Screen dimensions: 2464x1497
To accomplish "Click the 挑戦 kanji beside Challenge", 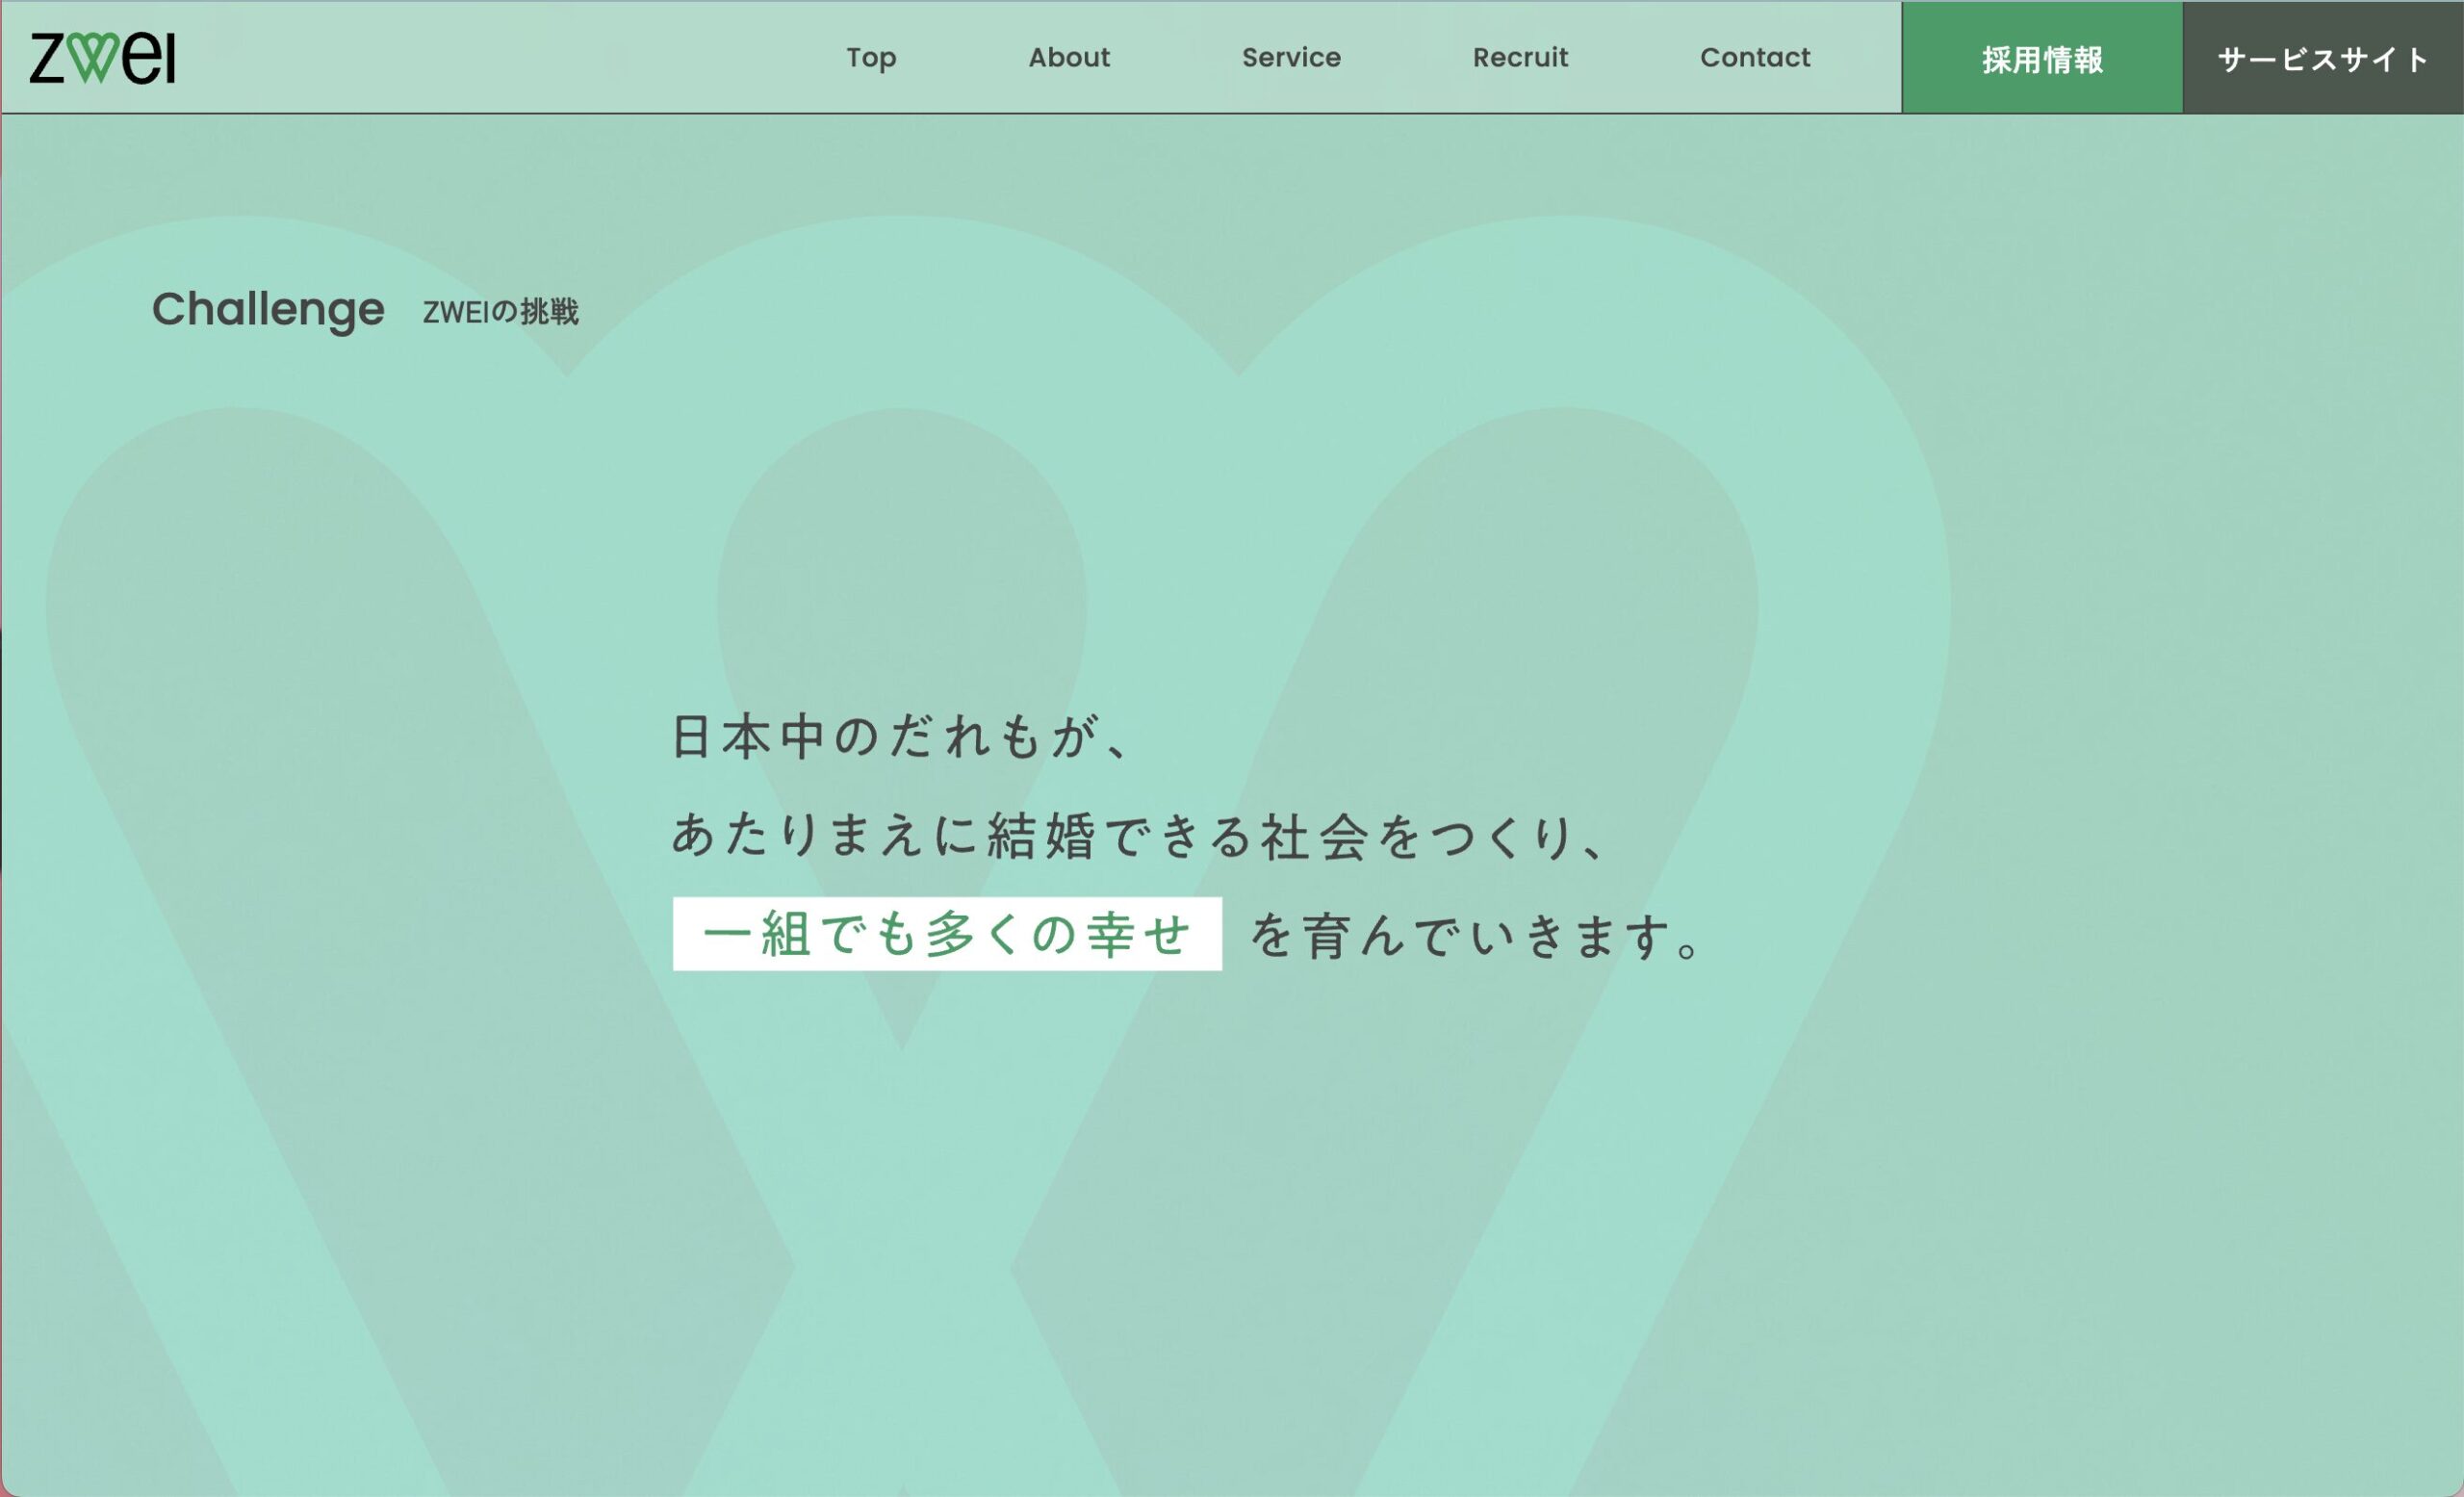I will [549, 313].
